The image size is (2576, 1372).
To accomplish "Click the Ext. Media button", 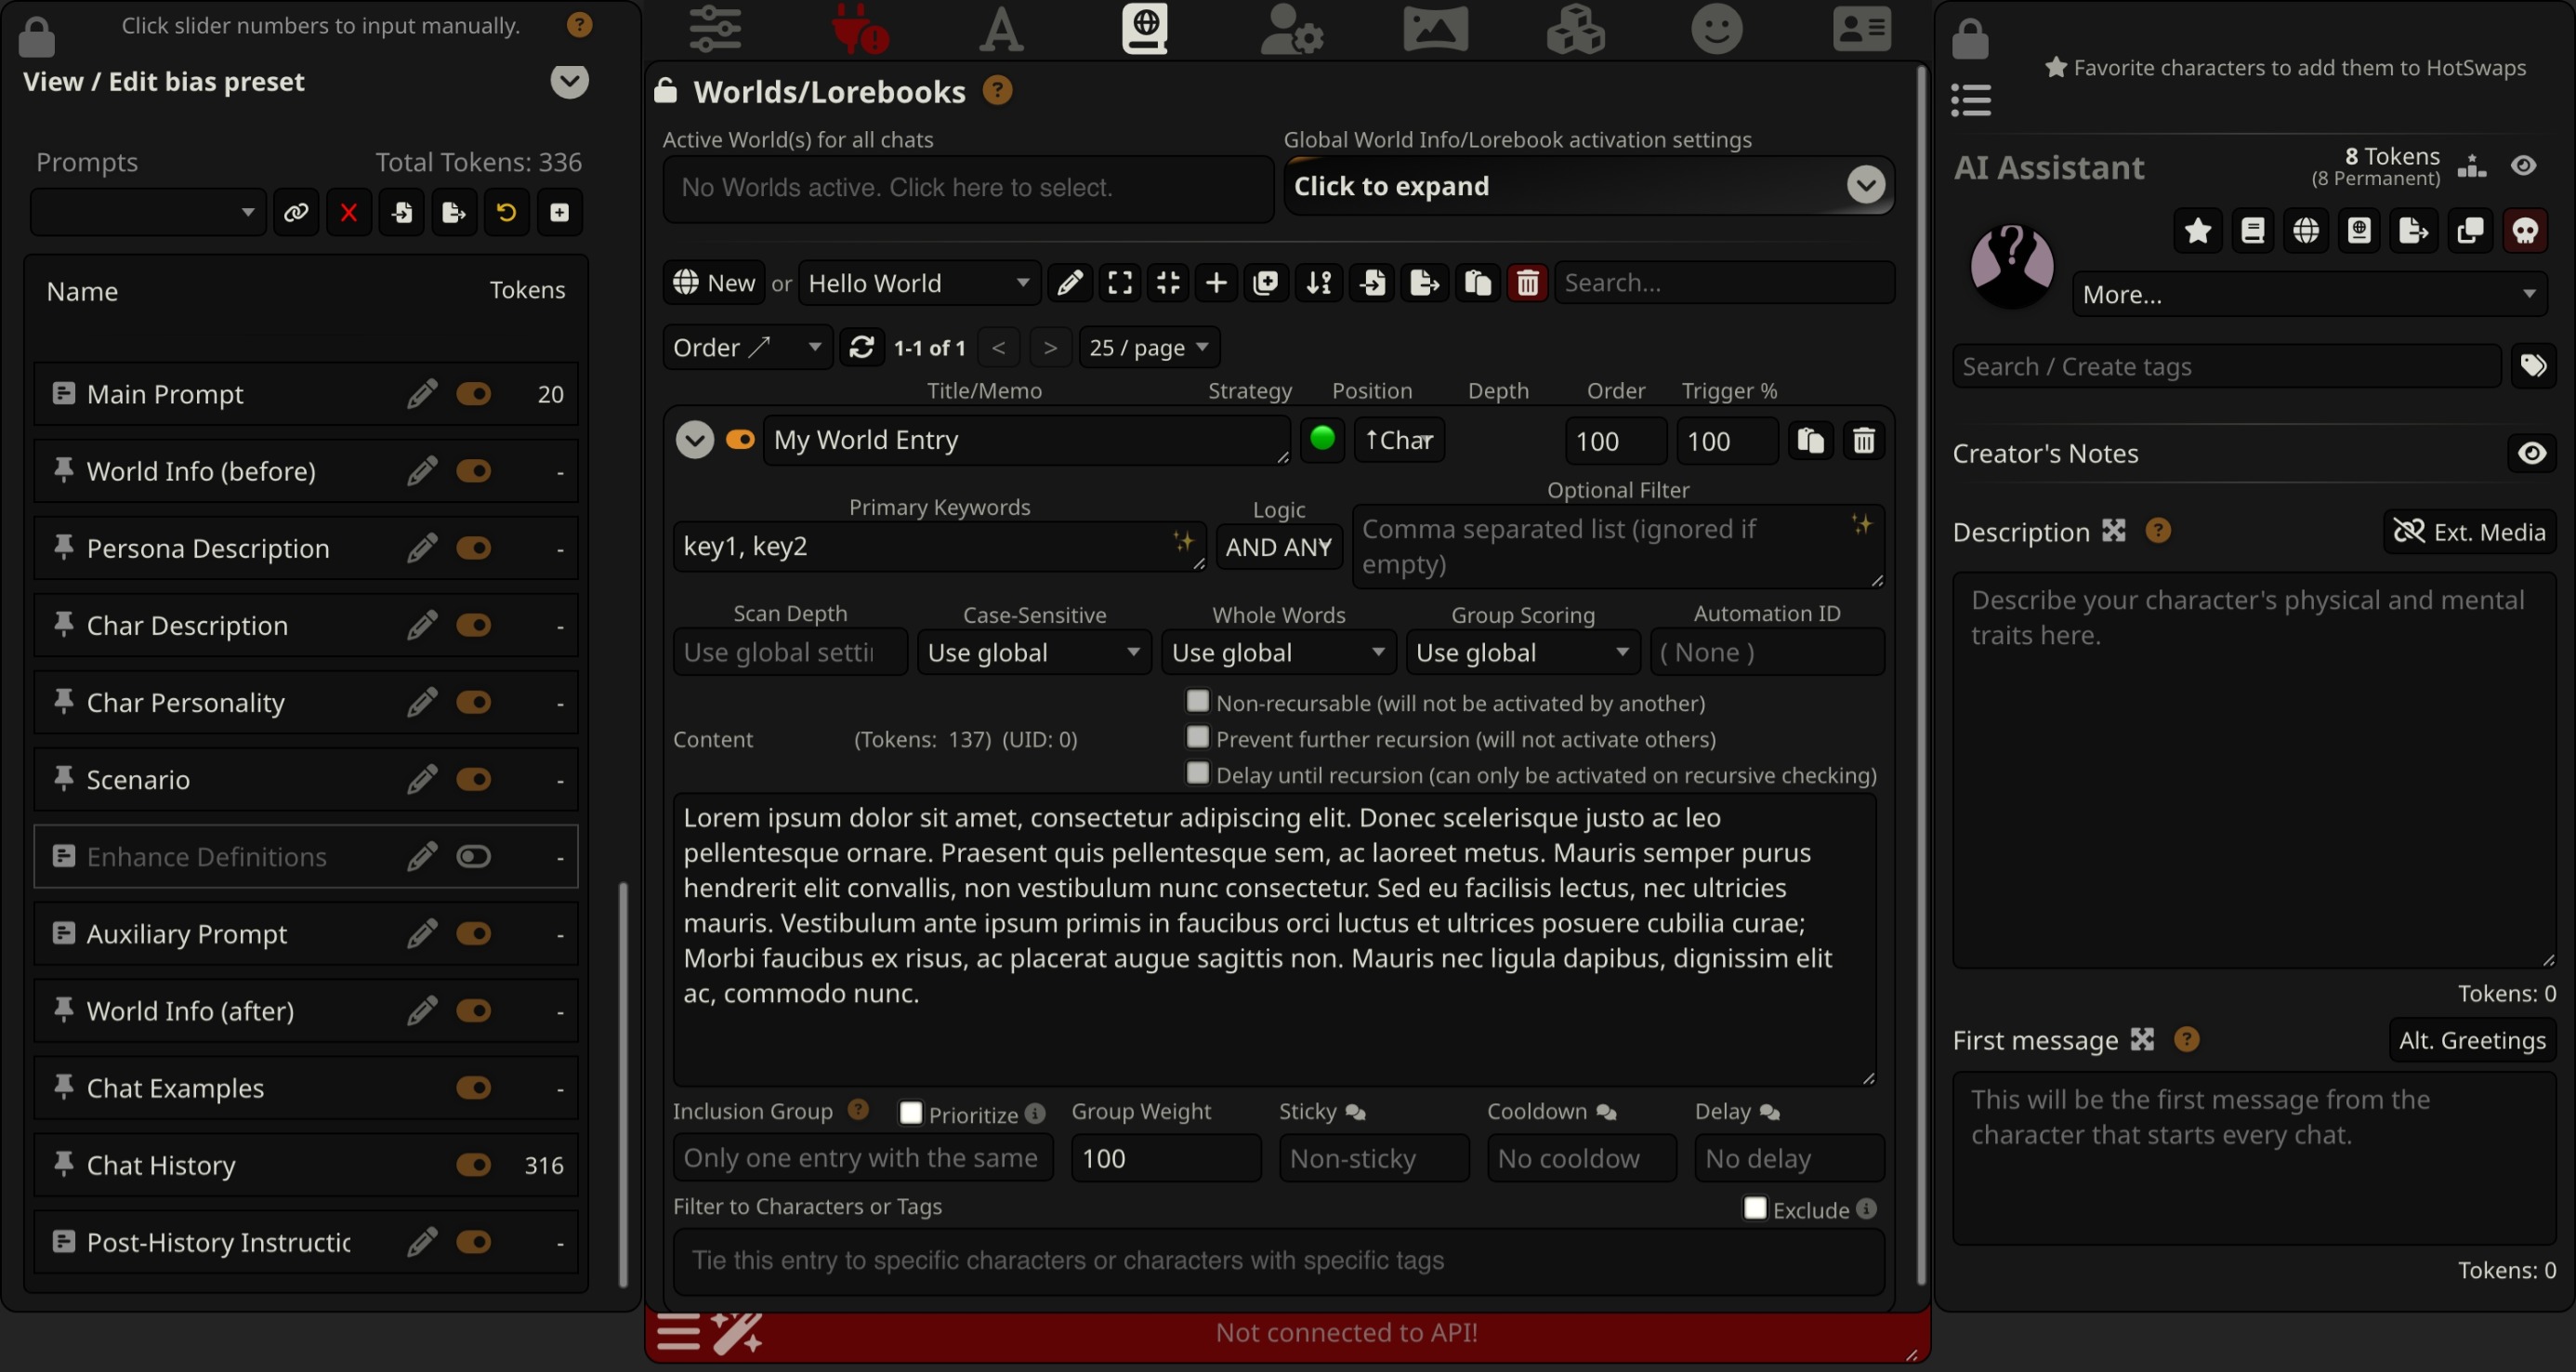I will 2469,533.
